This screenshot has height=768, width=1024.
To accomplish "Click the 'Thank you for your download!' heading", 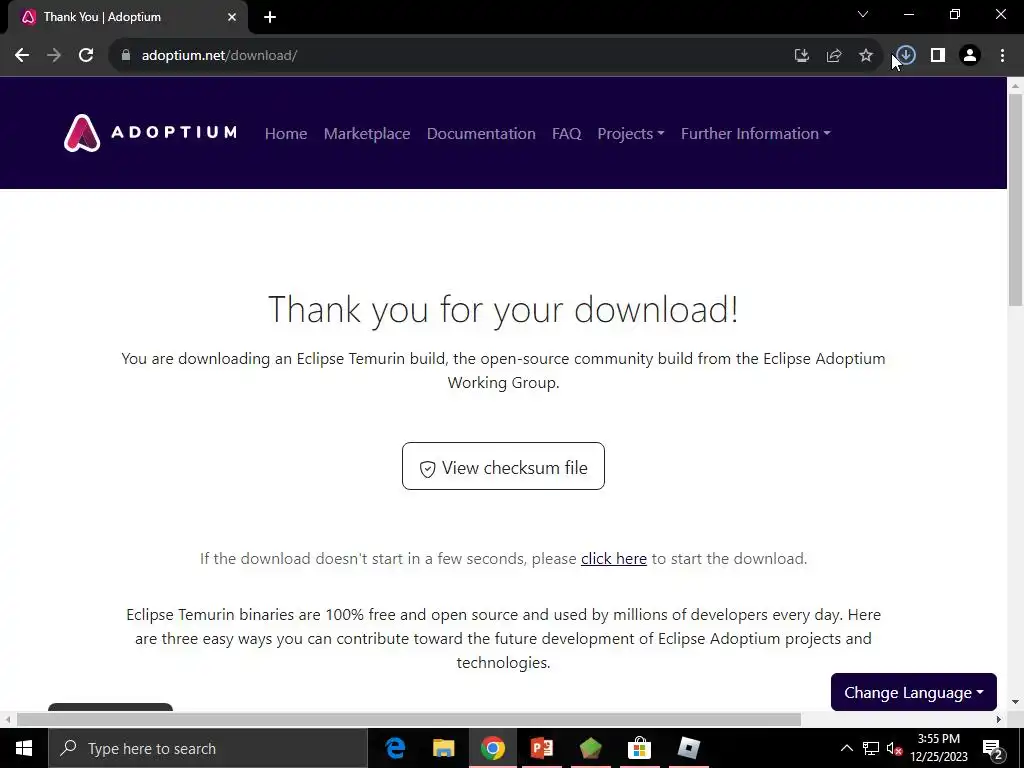I will 503,309.
